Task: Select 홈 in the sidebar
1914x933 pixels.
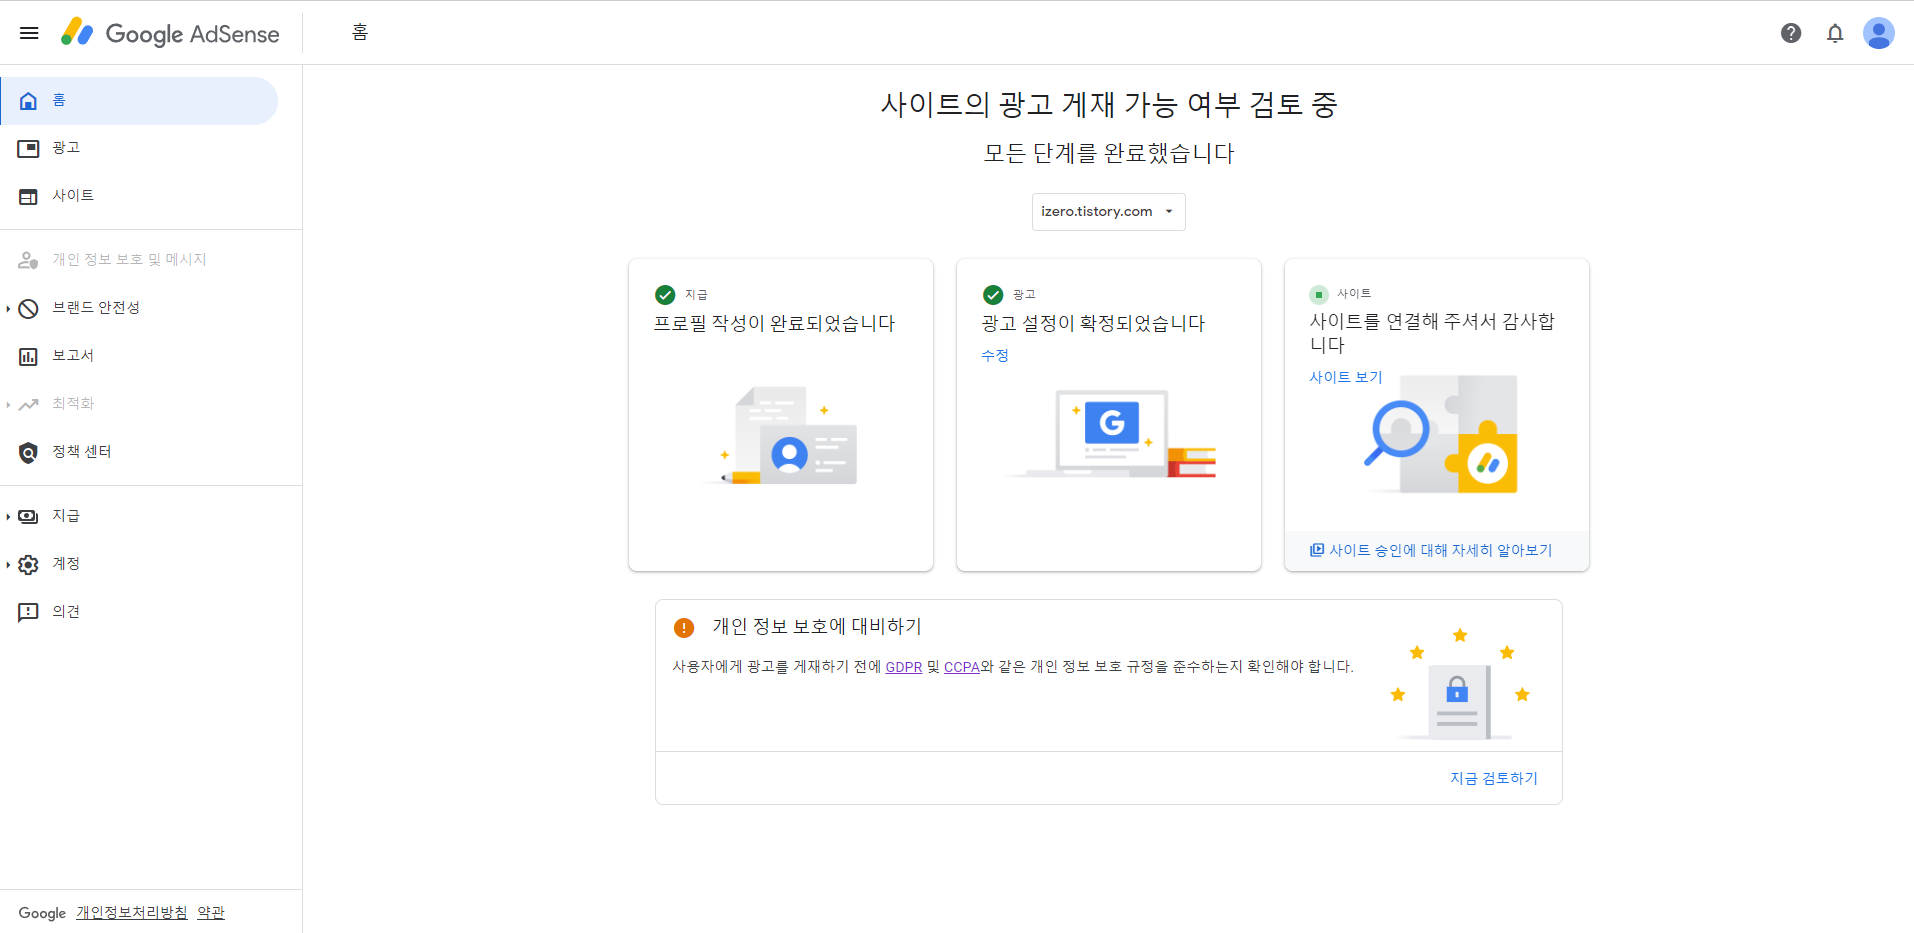Action: tap(139, 100)
